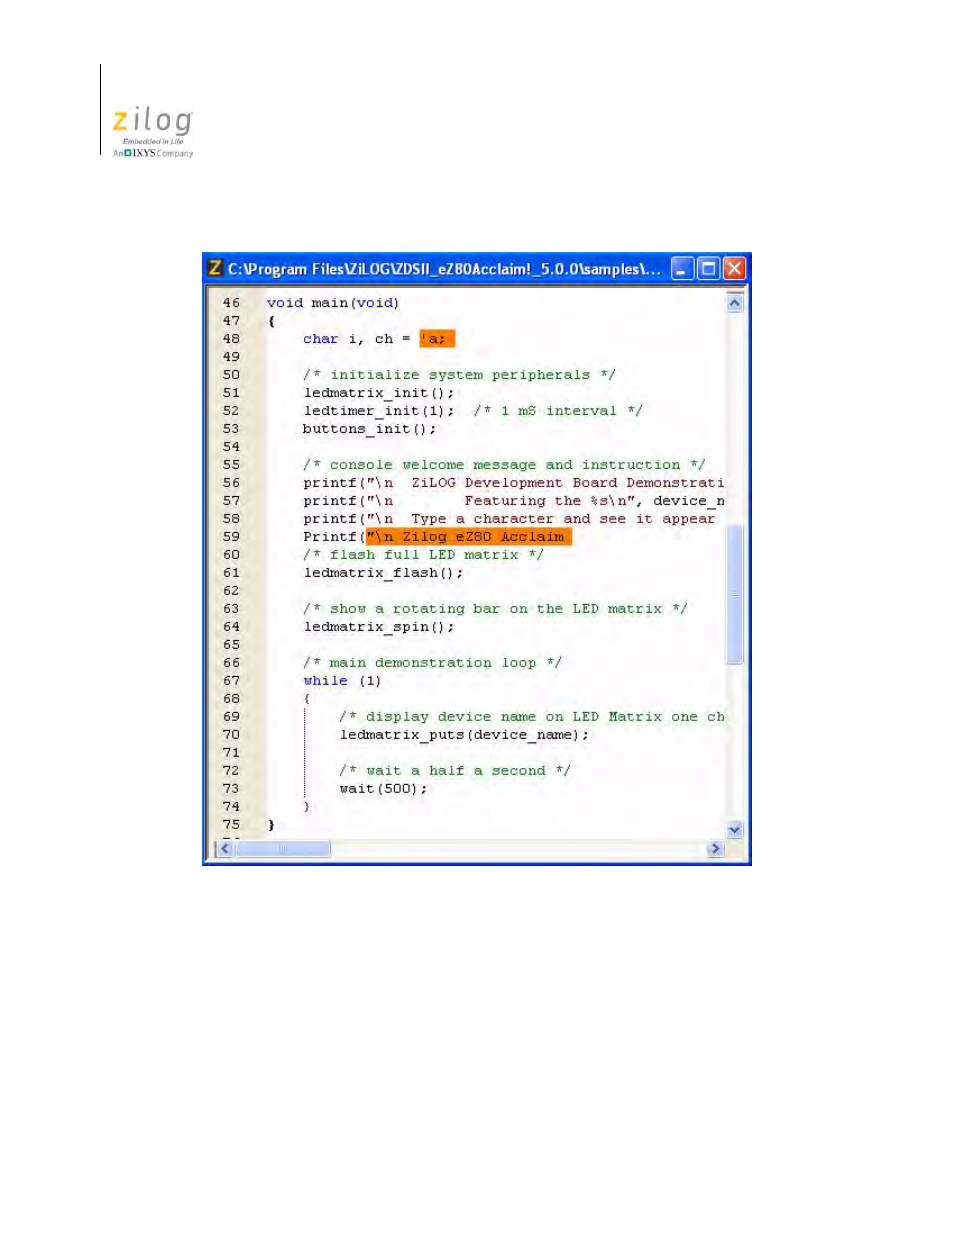Screen dimensions: 954x1235
Task: Click the display device name comment
Action: coord(532,717)
